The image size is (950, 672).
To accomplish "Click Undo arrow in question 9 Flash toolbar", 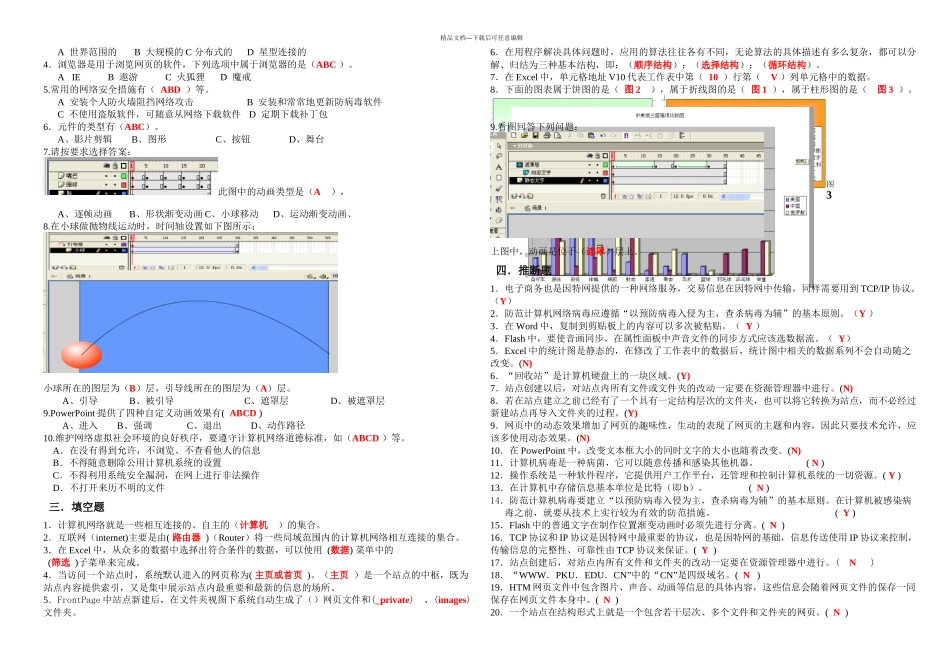I will [603, 136].
